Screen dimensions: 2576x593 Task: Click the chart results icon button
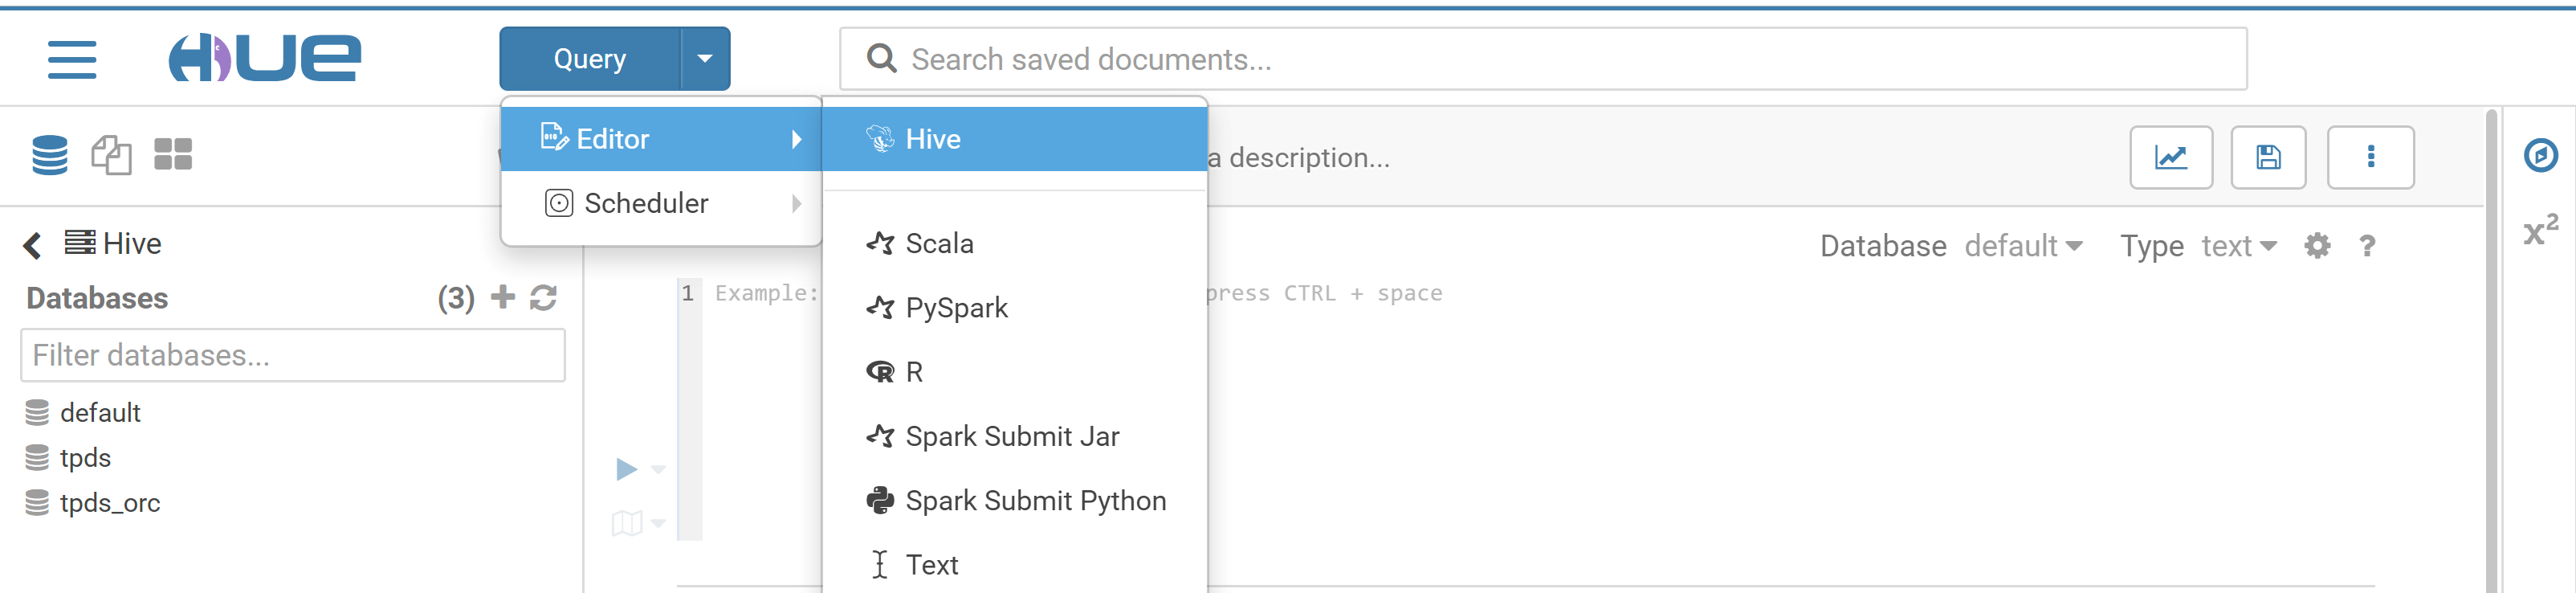(x=2170, y=157)
